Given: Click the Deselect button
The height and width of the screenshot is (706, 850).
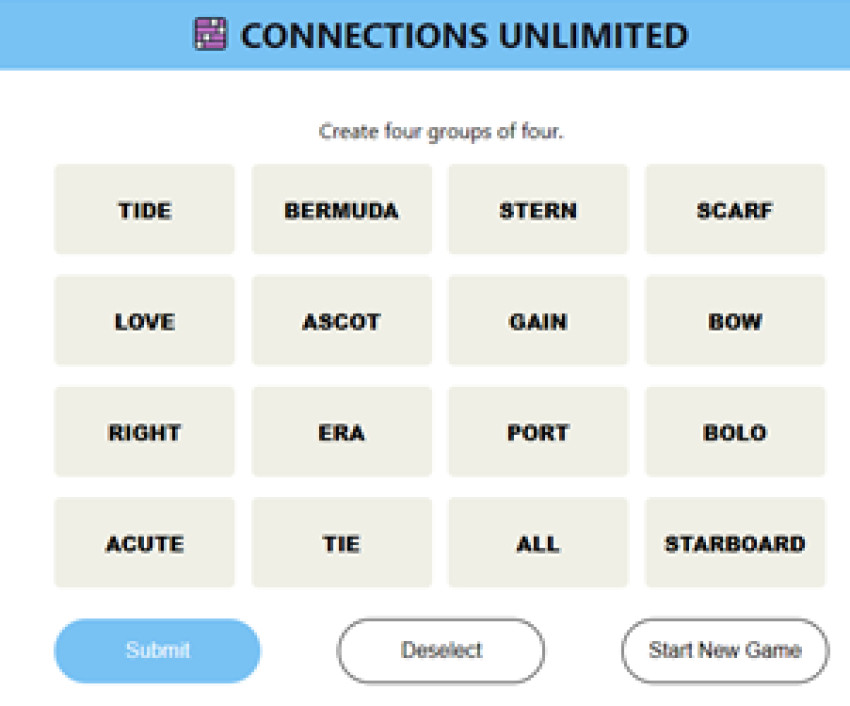Looking at the screenshot, I should [441, 650].
